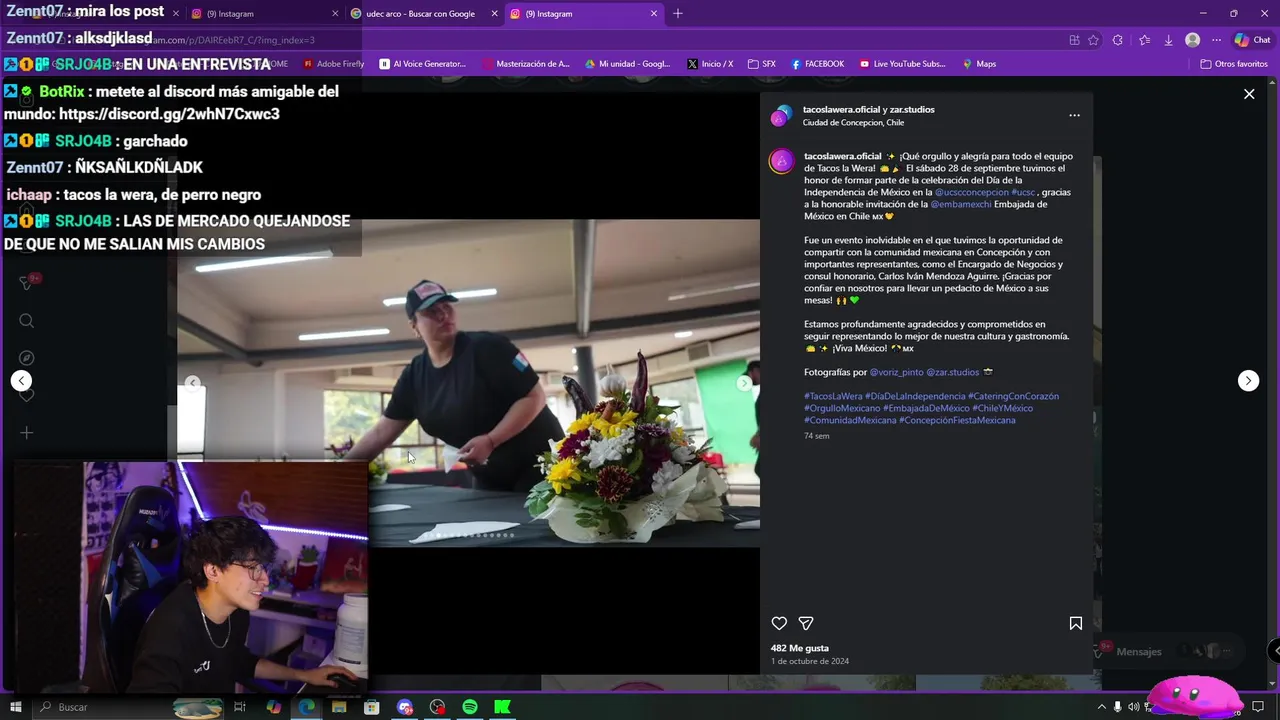Open Windows notification center
This screenshot has width=1280, height=720.
(1258, 707)
